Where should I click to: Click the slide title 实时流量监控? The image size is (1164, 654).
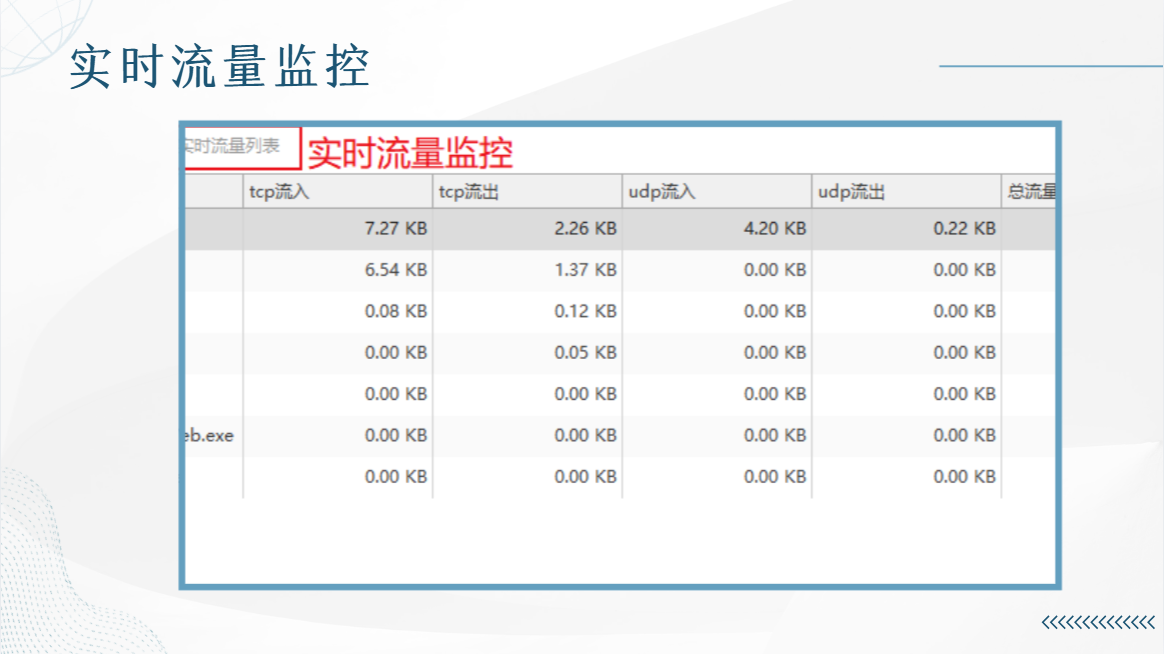(220, 67)
